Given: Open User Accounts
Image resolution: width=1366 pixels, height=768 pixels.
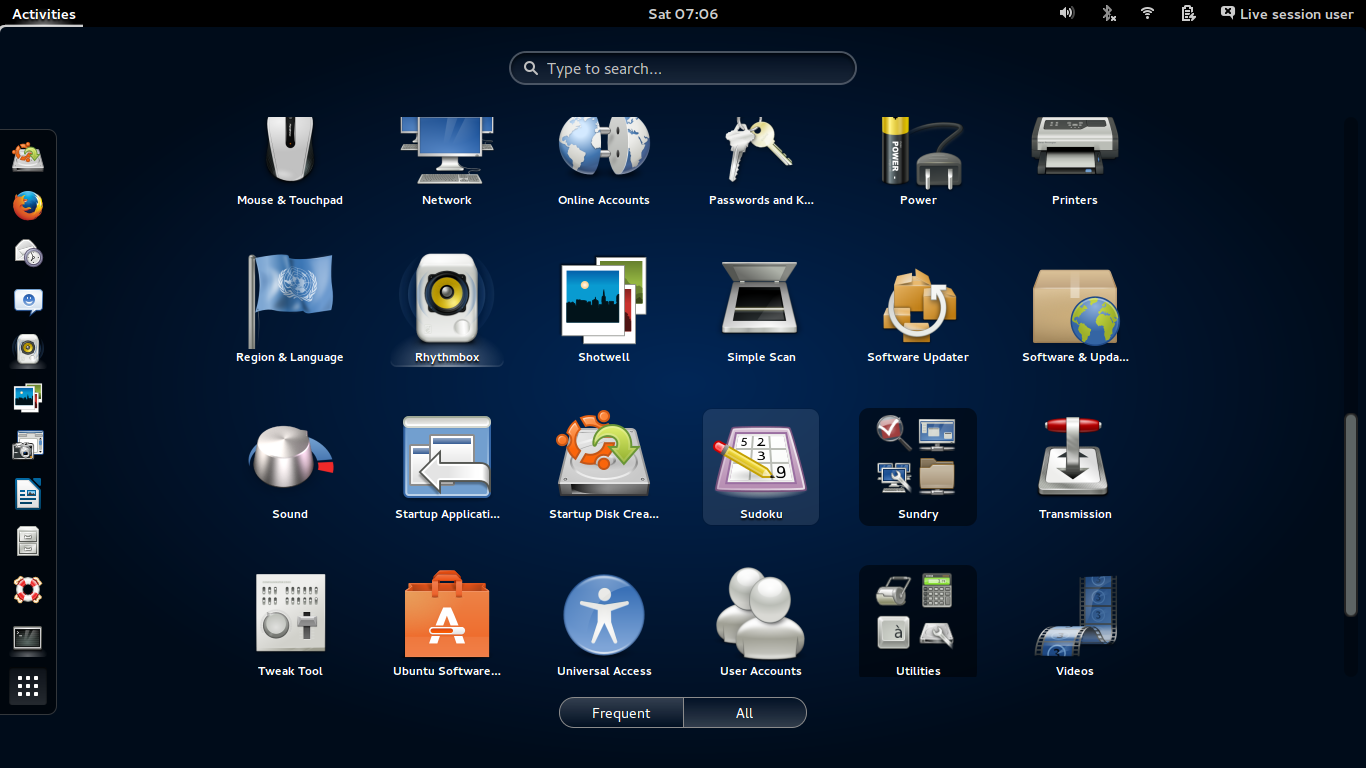Looking at the screenshot, I should (x=761, y=623).
